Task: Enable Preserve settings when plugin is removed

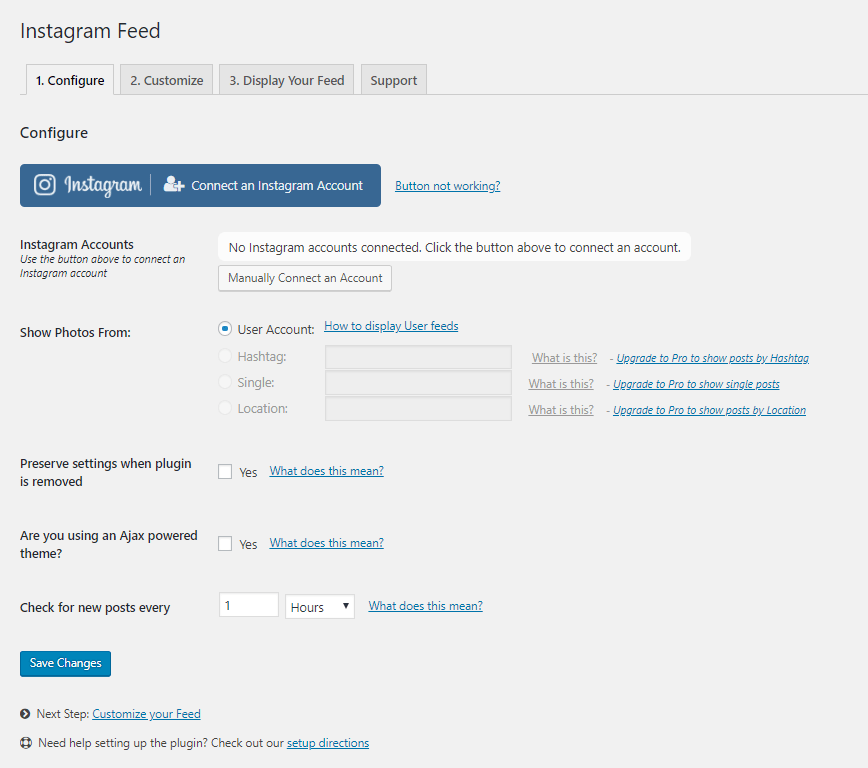Action: [225, 472]
